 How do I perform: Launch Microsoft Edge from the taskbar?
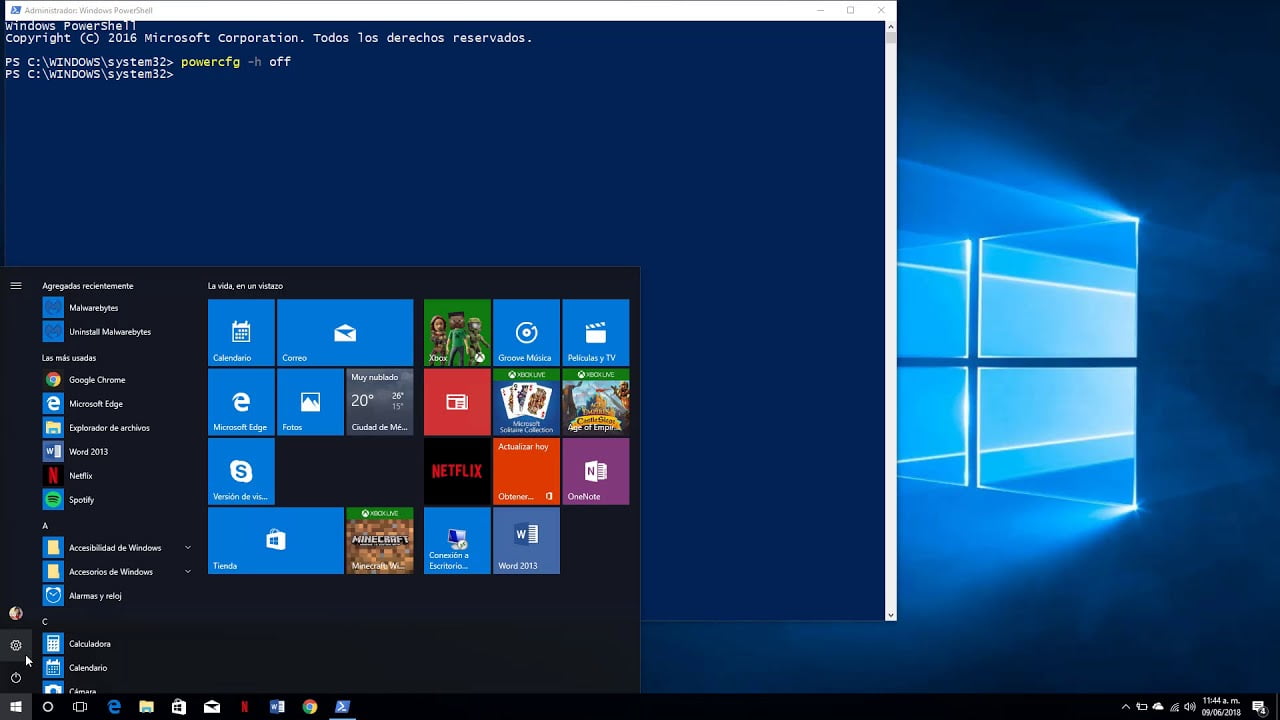tap(114, 706)
